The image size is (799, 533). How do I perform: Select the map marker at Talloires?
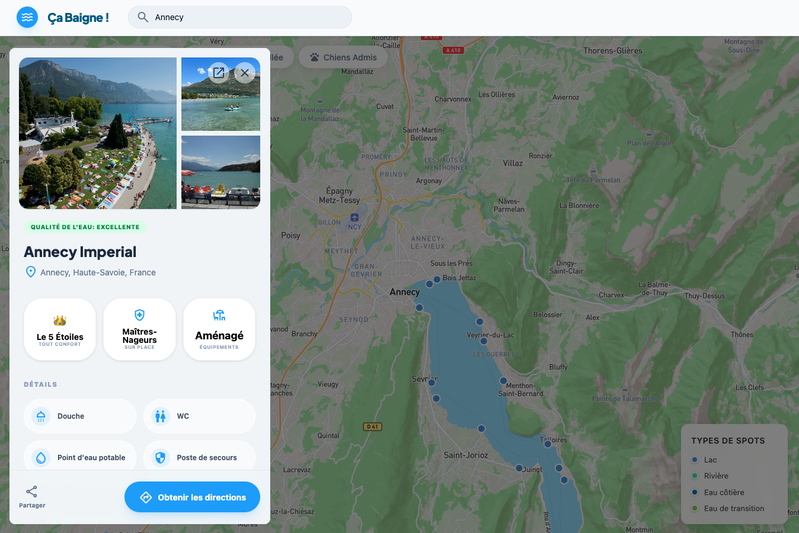548,444
